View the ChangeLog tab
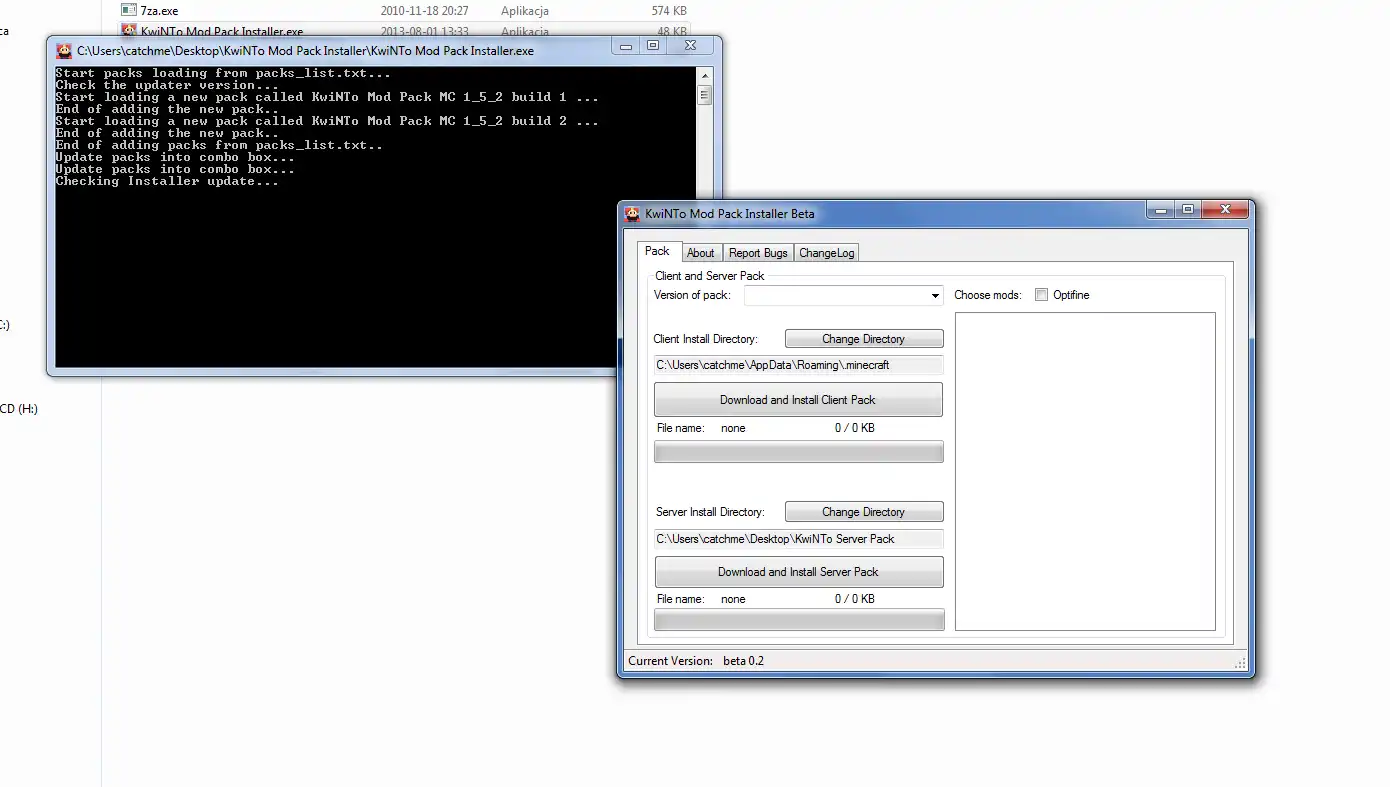 827,253
